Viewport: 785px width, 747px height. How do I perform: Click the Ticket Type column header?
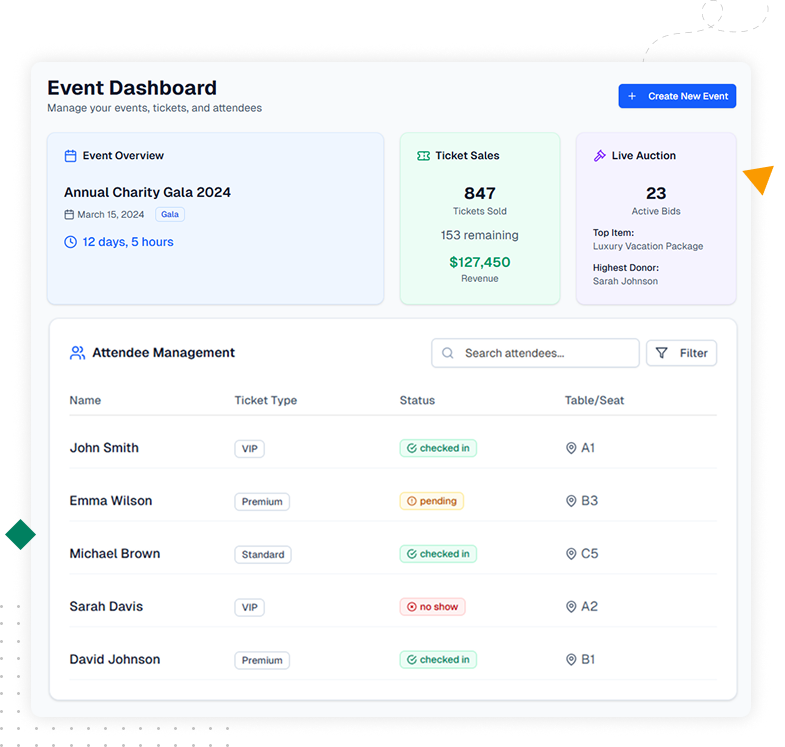265,401
